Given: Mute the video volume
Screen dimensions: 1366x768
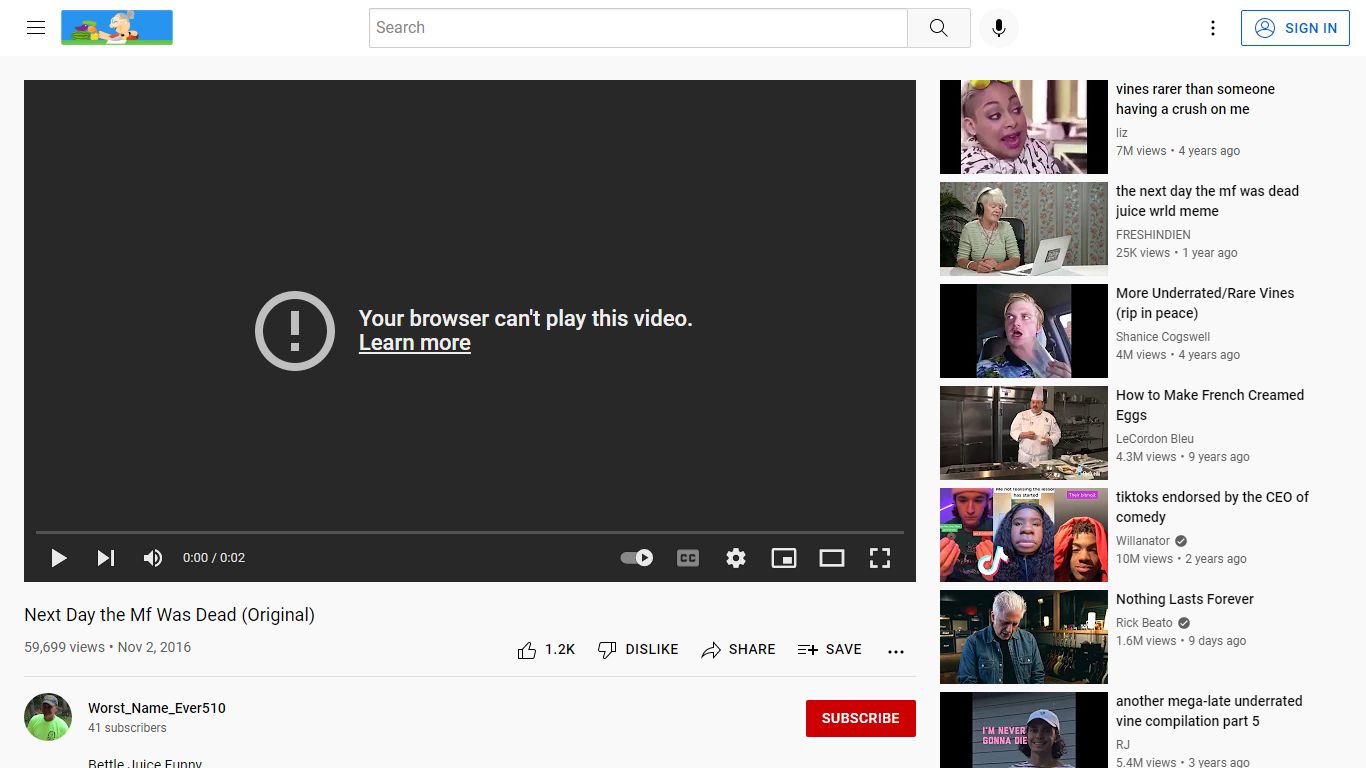Looking at the screenshot, I should pyautogui.click(x=153, y=558).
